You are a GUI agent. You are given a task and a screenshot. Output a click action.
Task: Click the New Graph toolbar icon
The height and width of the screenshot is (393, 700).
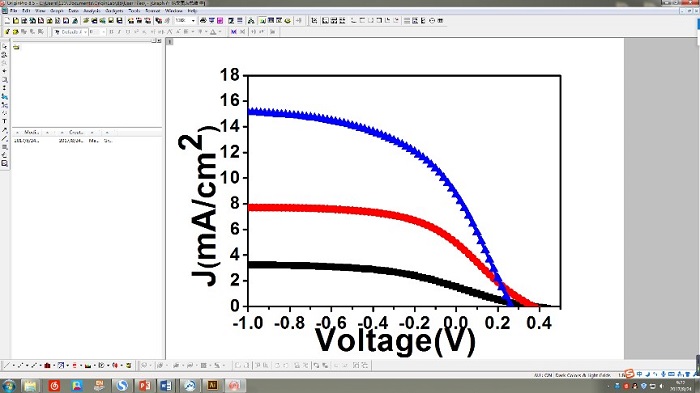click(x=41, y=21)
